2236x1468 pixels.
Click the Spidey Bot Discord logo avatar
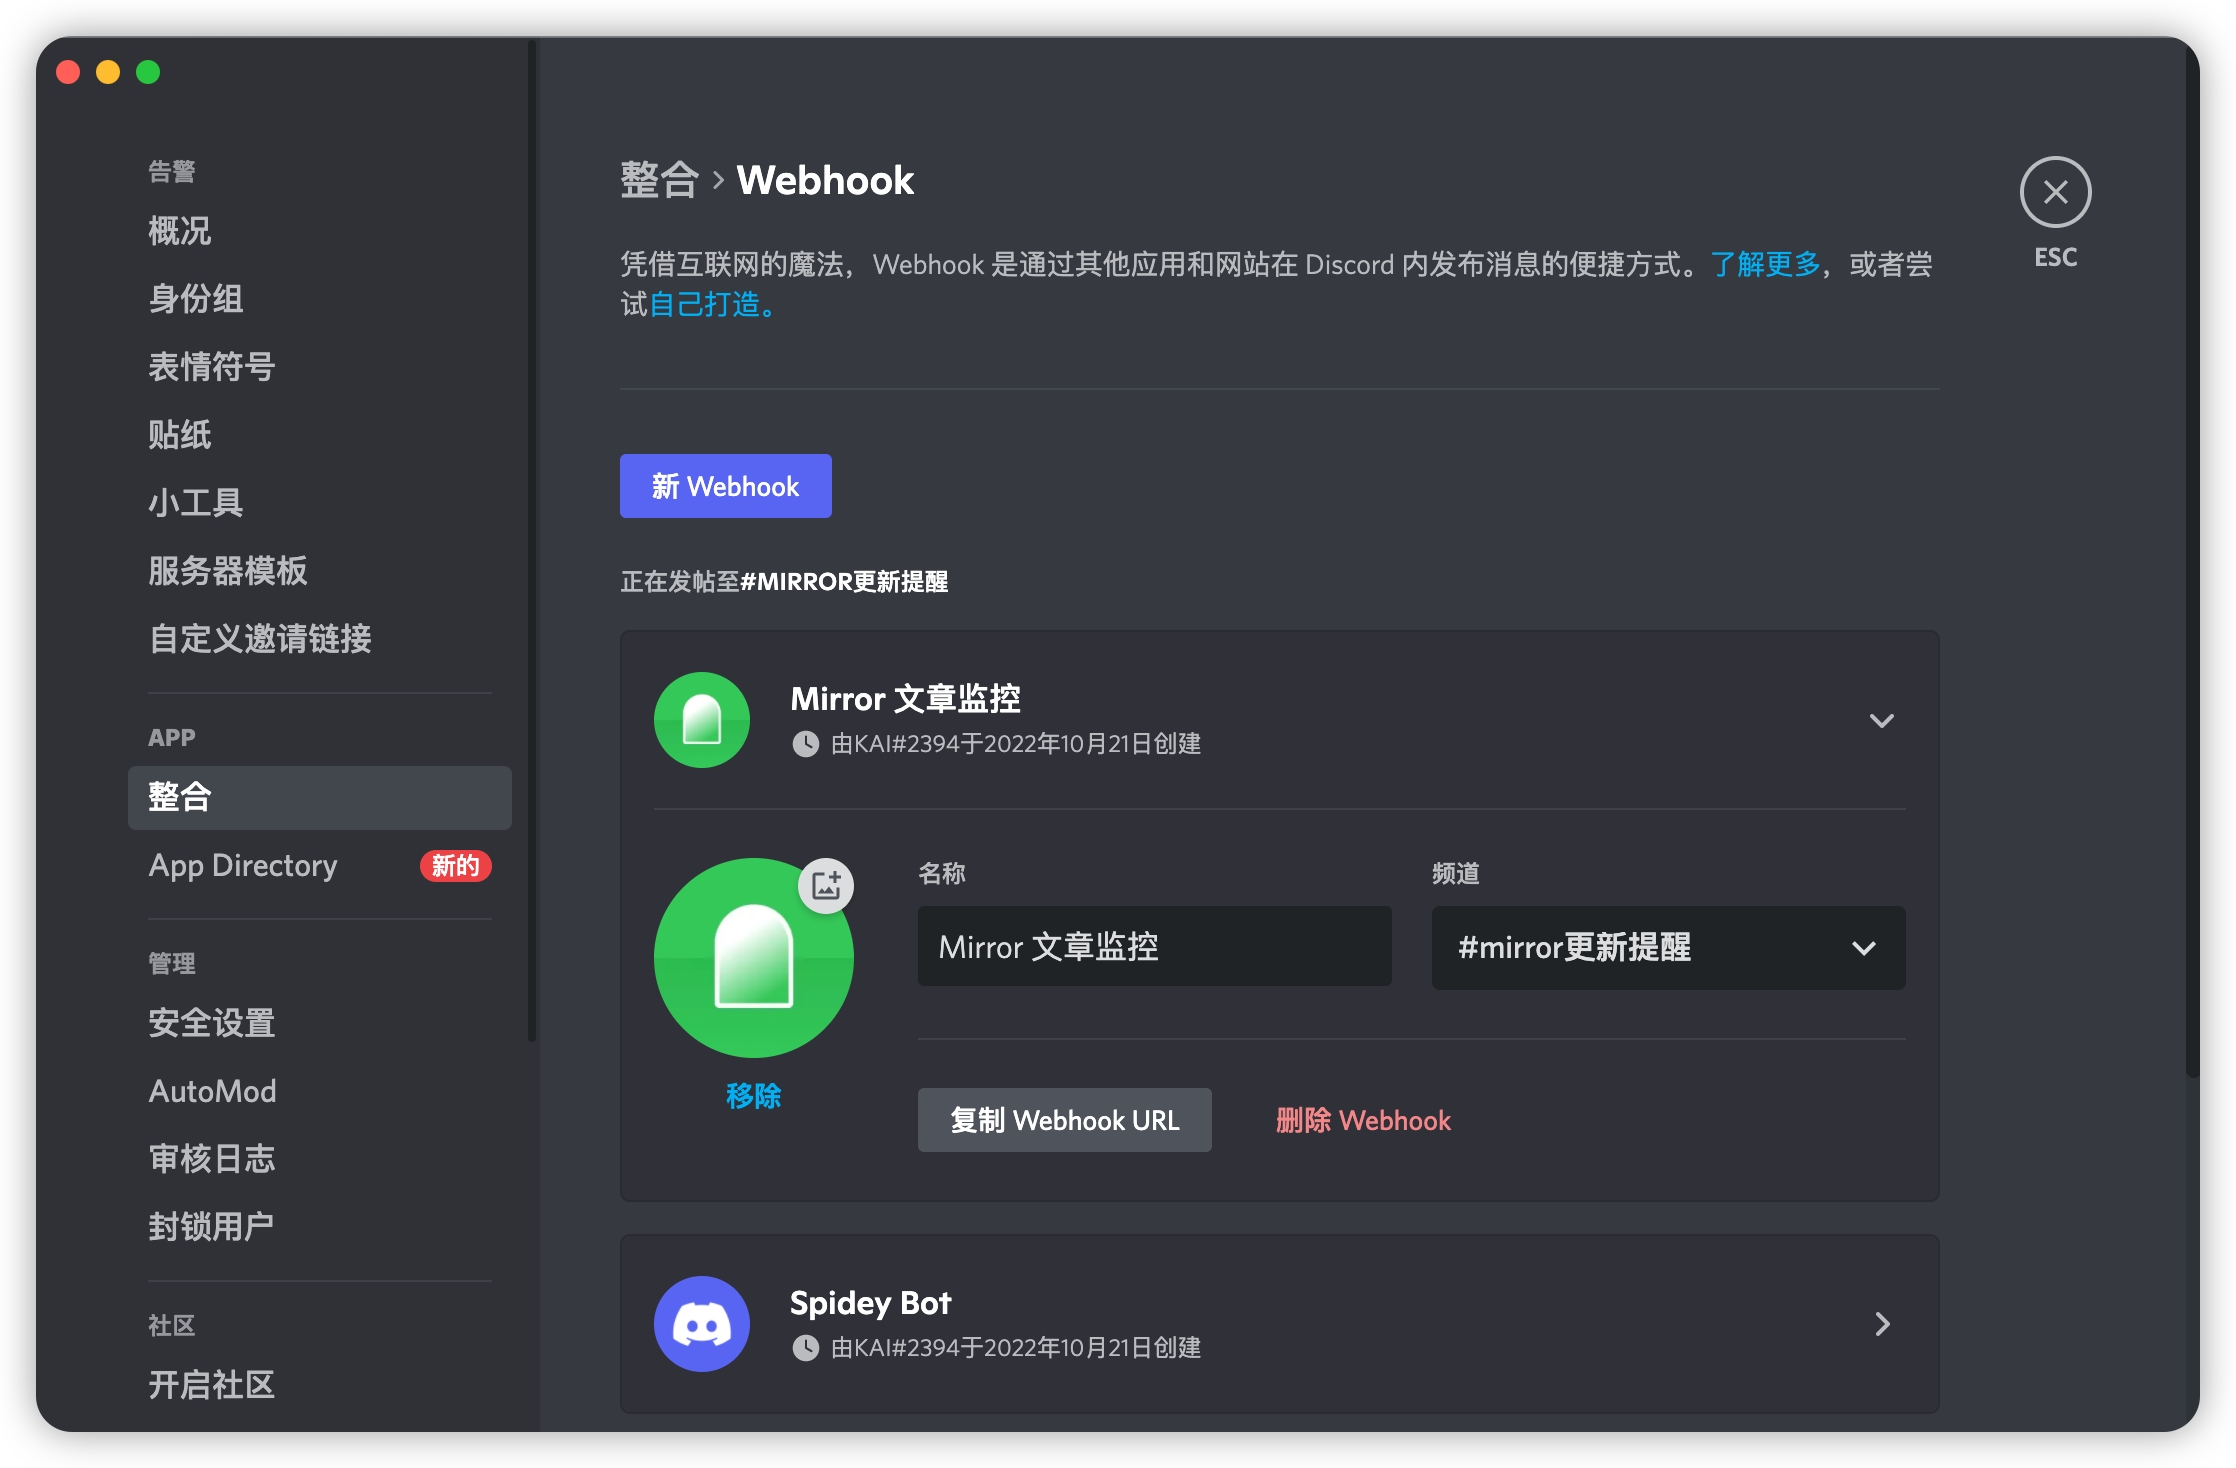coord(701,1323)
